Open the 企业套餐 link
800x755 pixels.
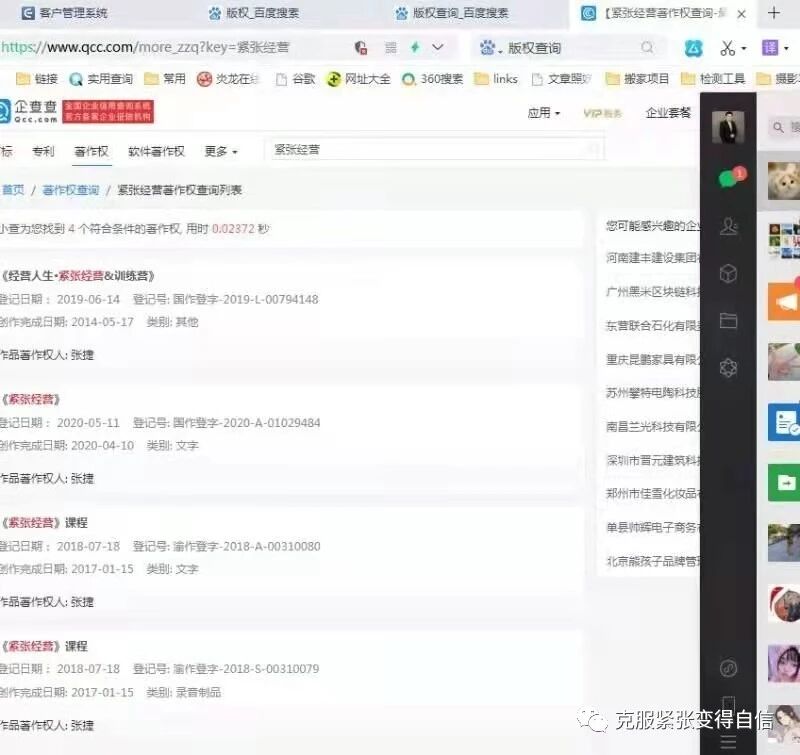click(668, 113)
